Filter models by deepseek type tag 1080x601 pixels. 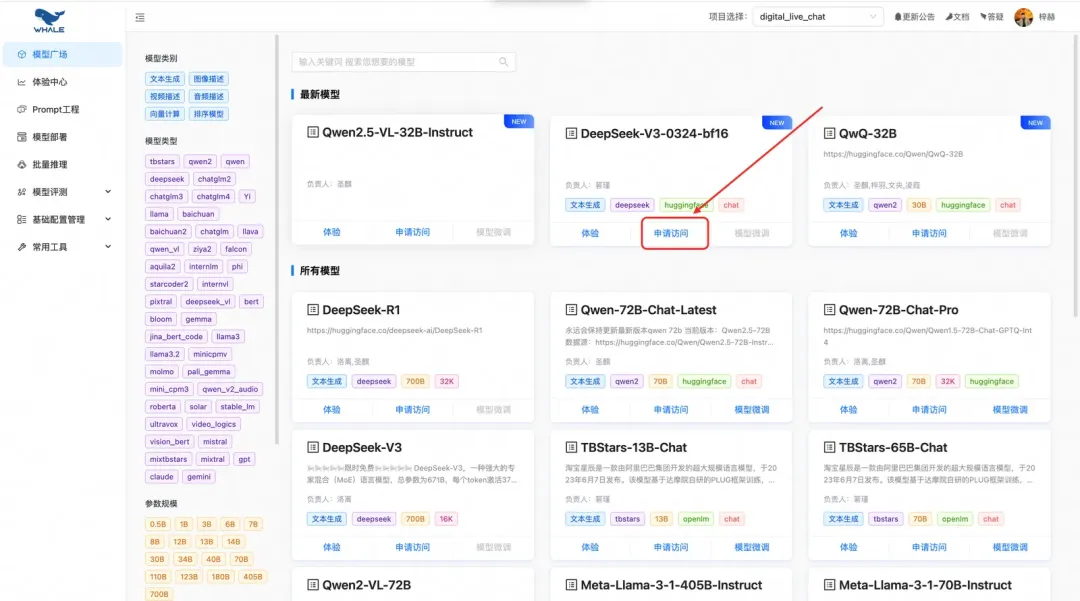167,179
